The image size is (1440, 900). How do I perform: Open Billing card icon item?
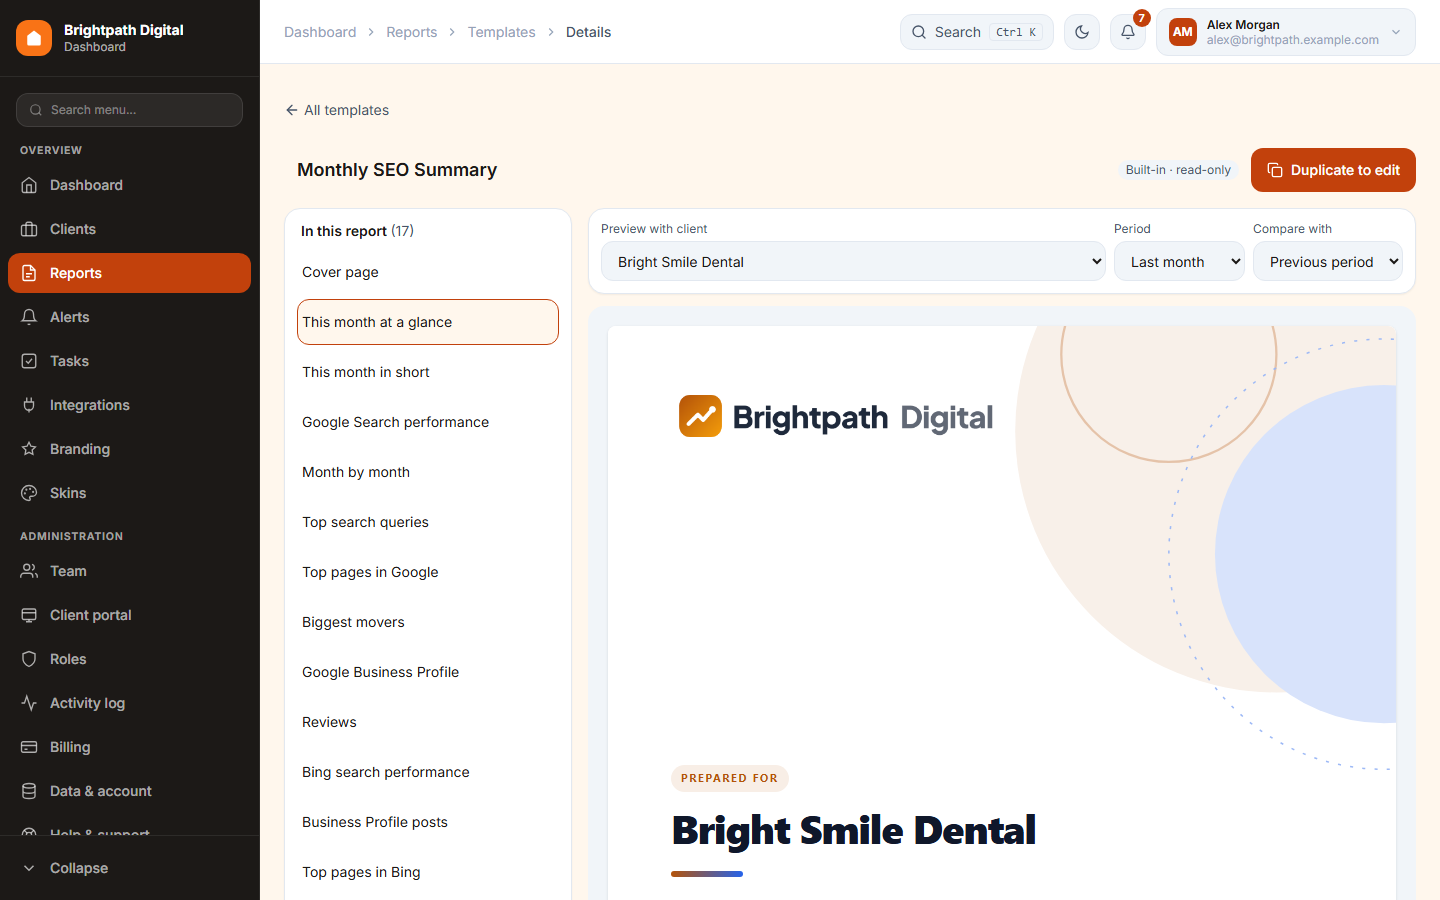tap(129, 747)
